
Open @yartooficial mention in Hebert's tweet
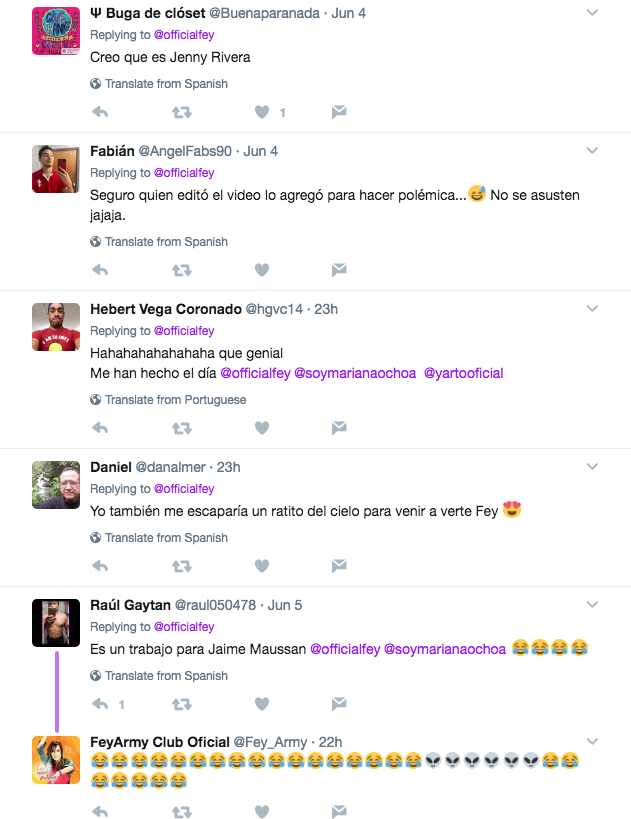click(463, 373)
